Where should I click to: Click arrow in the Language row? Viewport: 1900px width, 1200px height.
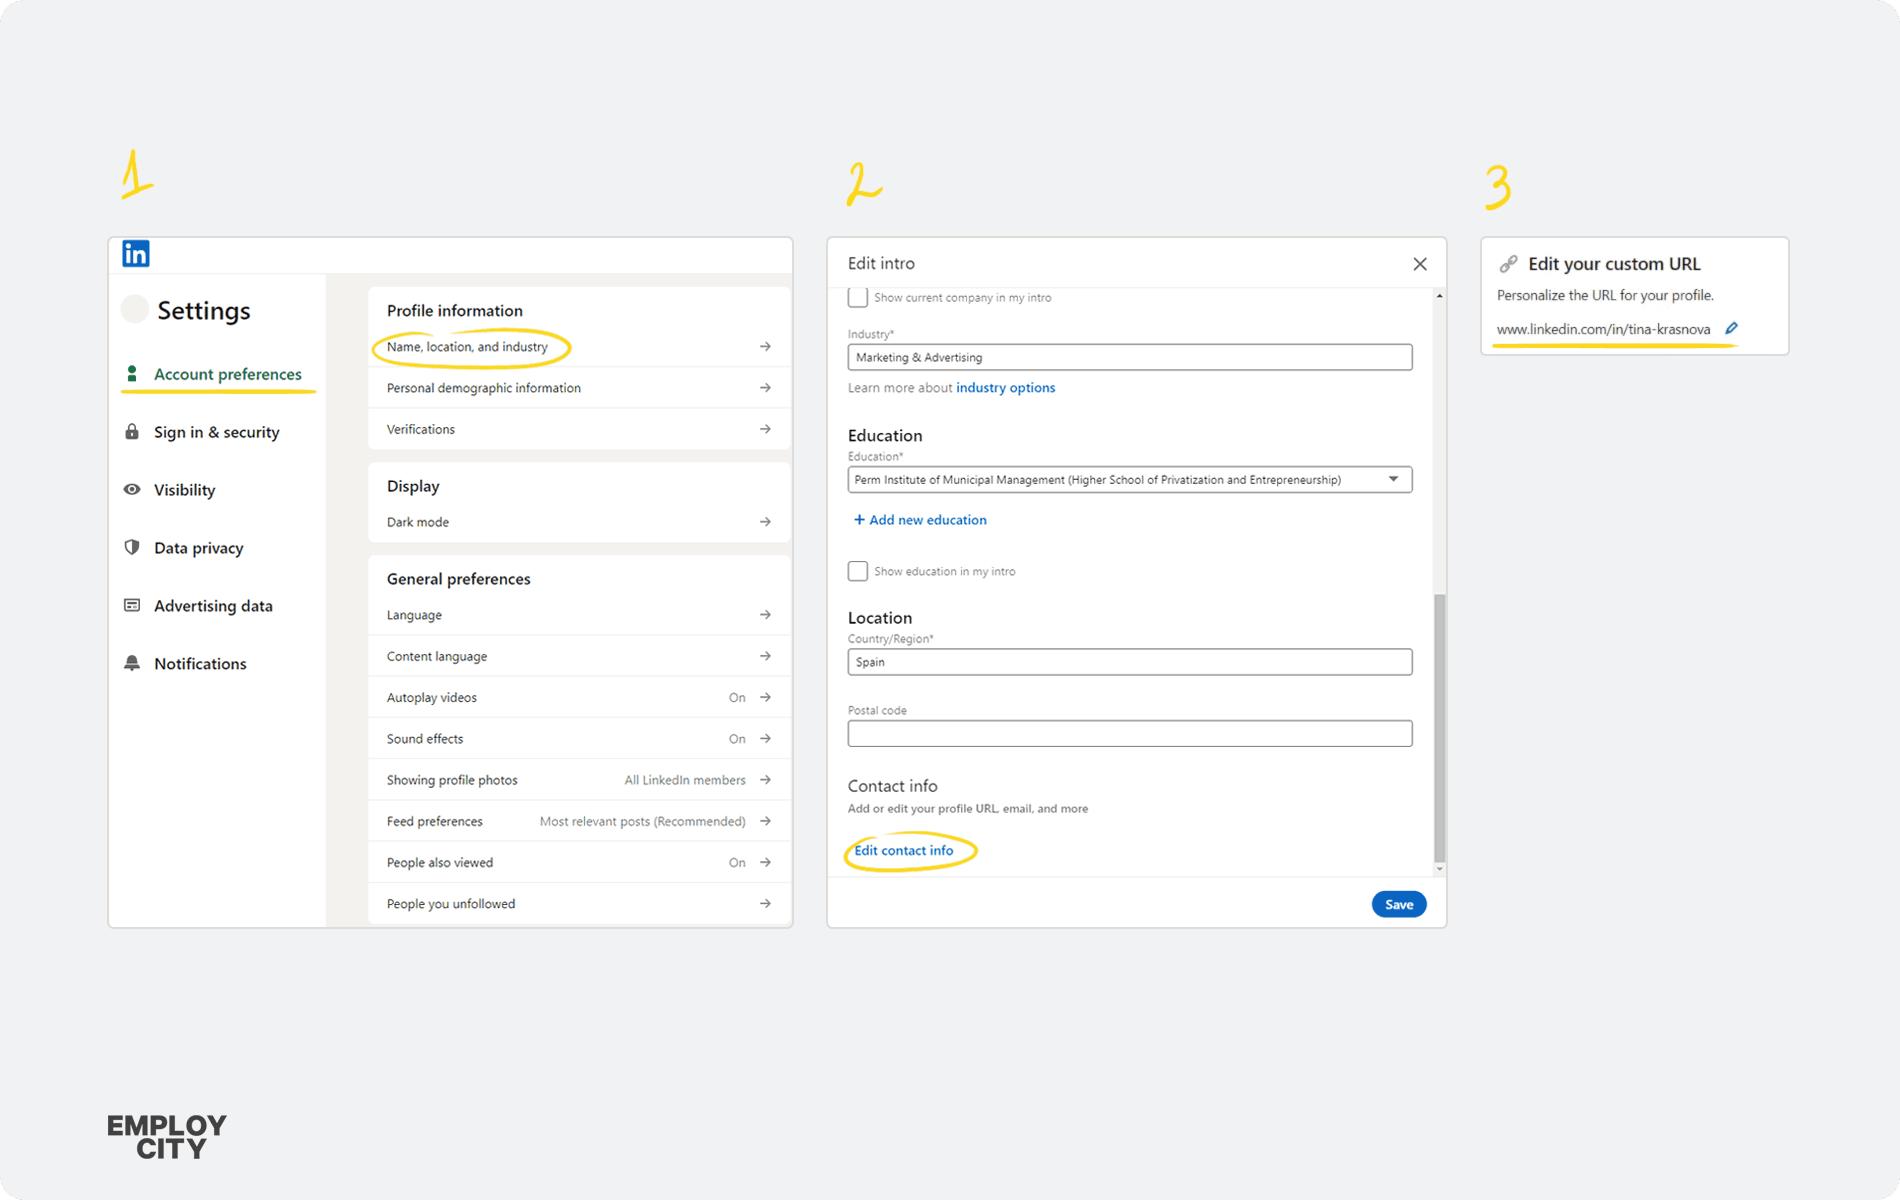pyautogui.click(x=765, y=615)
